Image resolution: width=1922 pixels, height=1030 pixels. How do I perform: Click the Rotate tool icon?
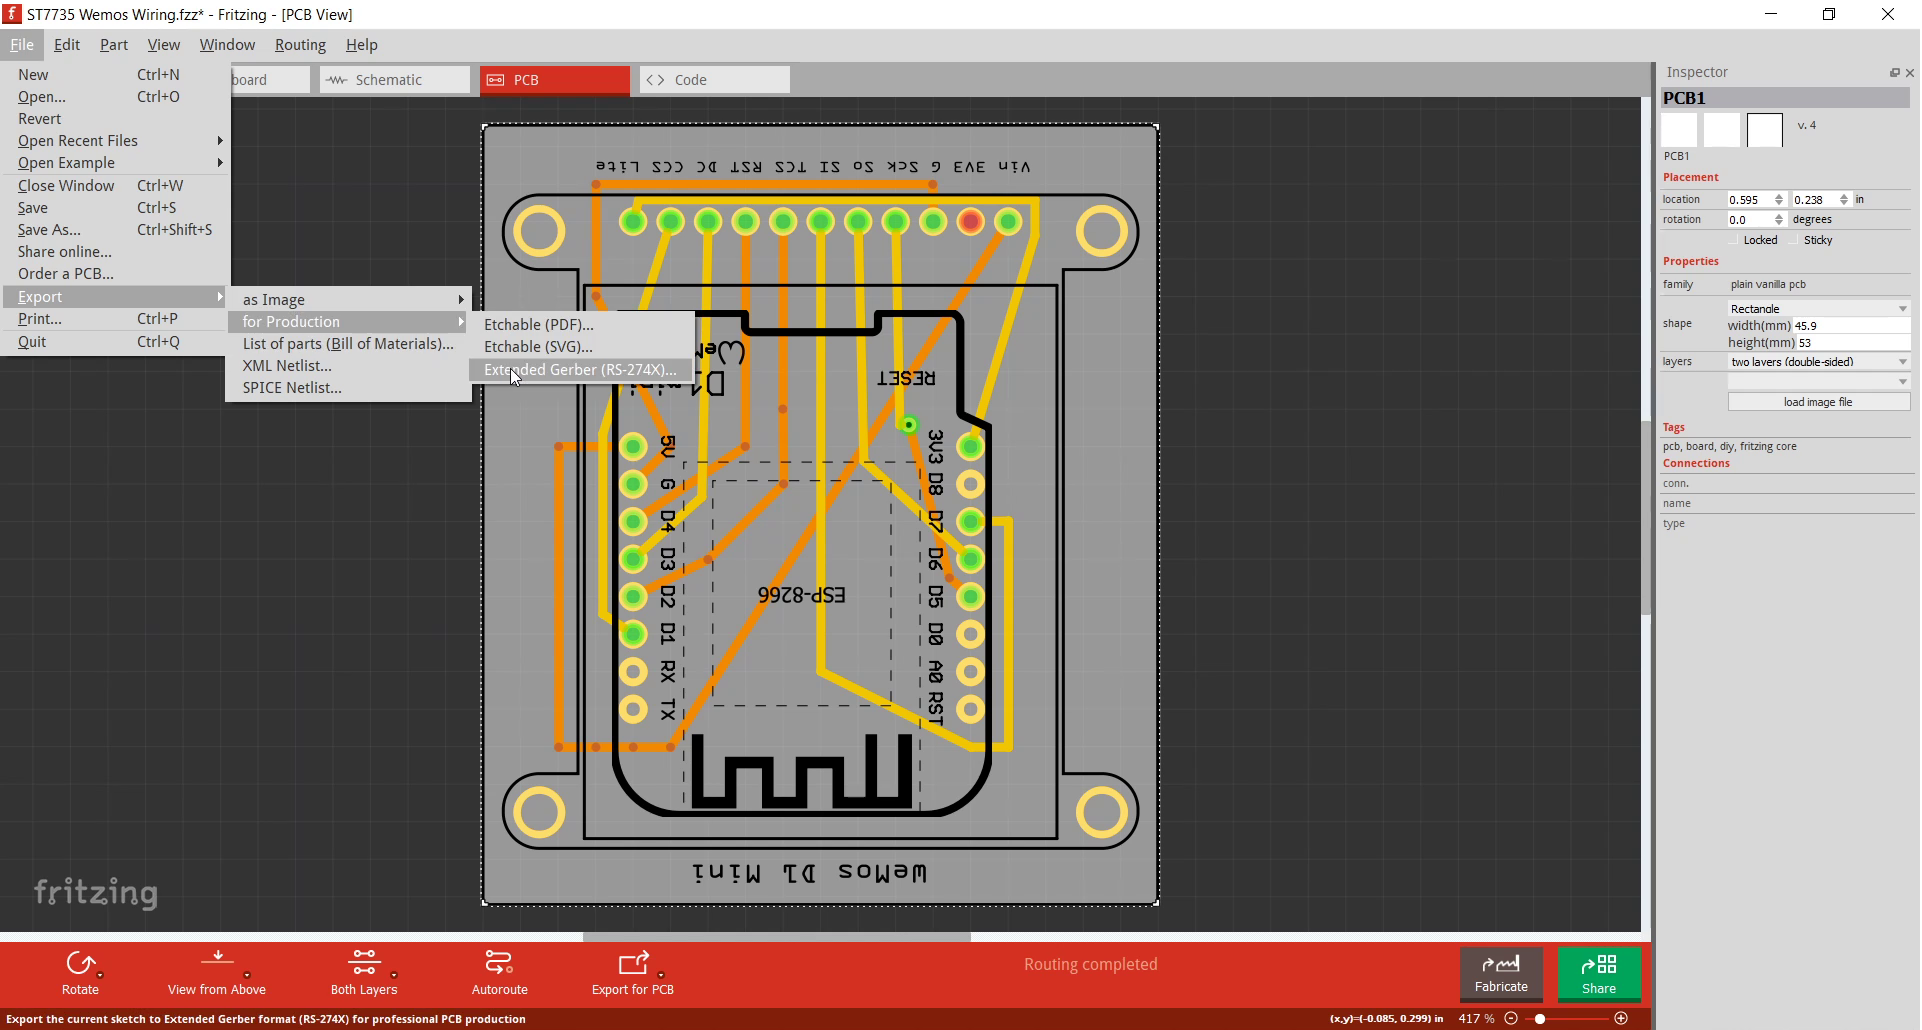click(80, 964)
